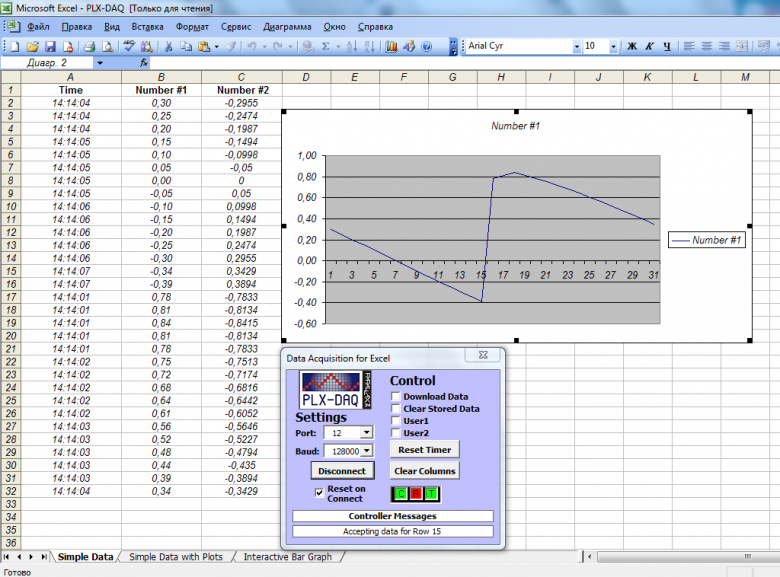
Task: Open the Вставка menu
Action: click(147, 27)
